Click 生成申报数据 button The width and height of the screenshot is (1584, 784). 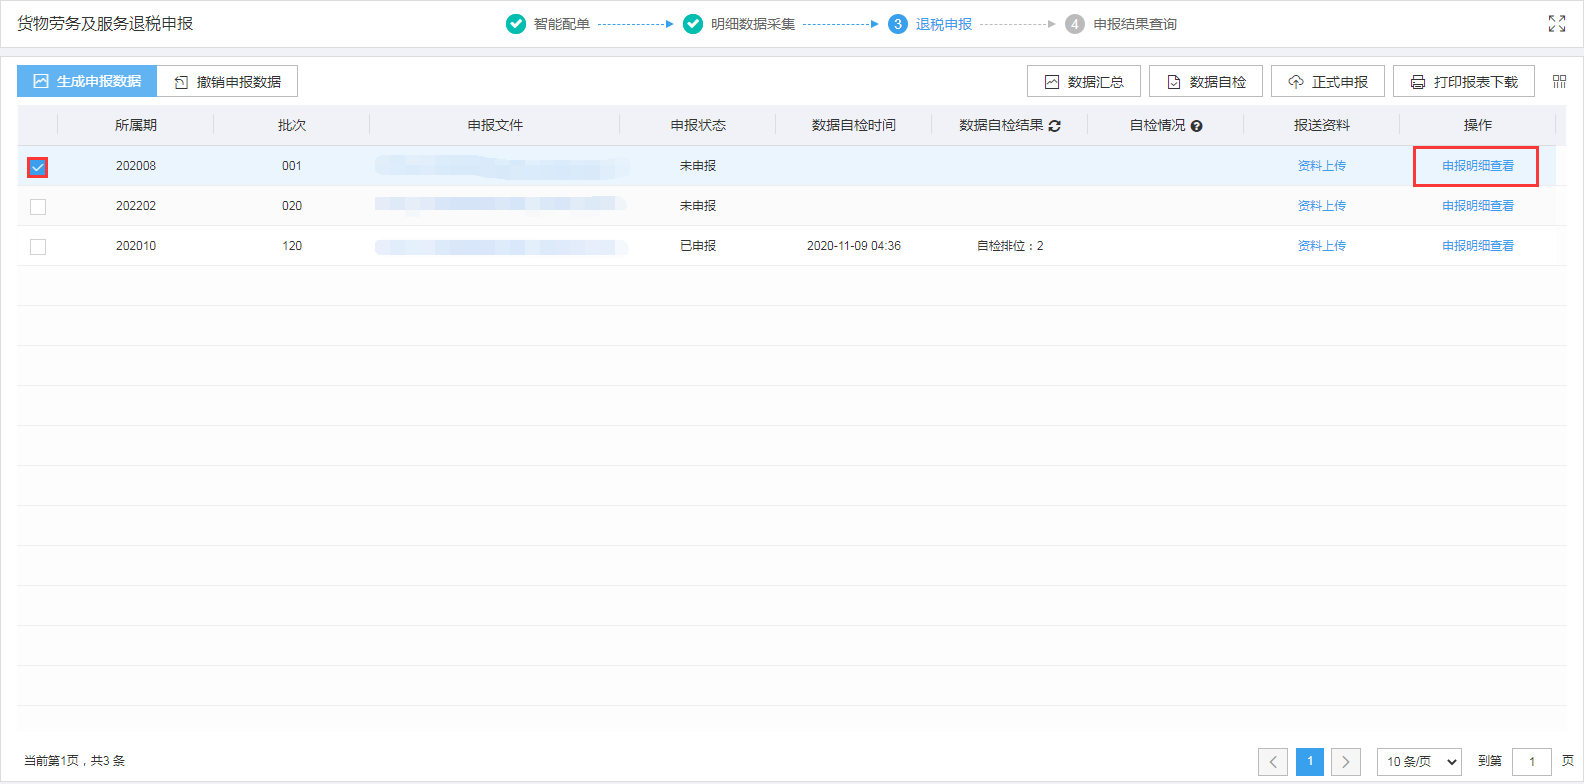87,81
